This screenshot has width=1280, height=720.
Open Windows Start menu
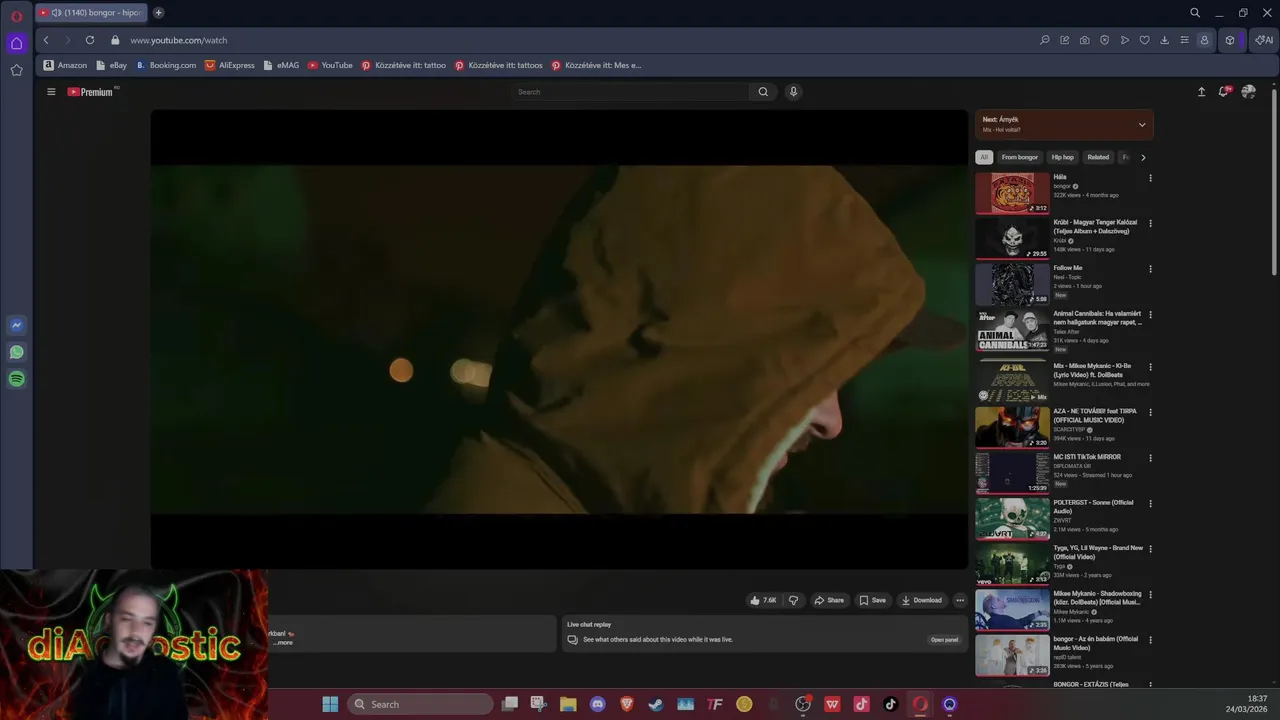[330, 704]
